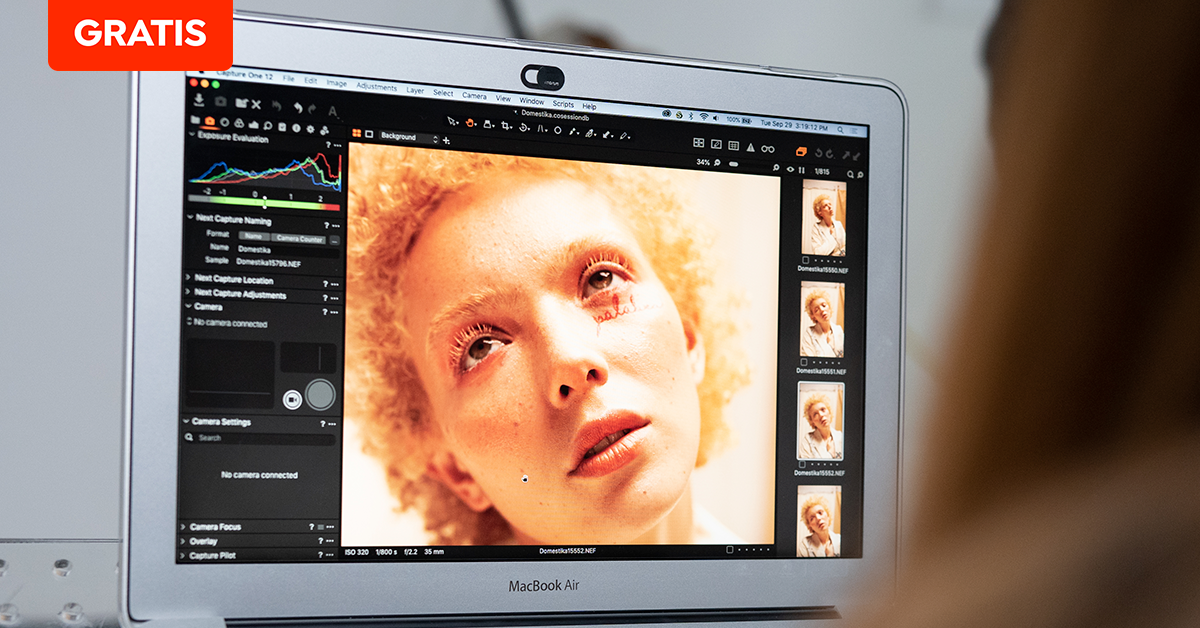Viewport: 1200px width, 628px height.
Task: Tick checkbox under Domestika15552.NEF thumbnail
Action: [x=802, y=464]
